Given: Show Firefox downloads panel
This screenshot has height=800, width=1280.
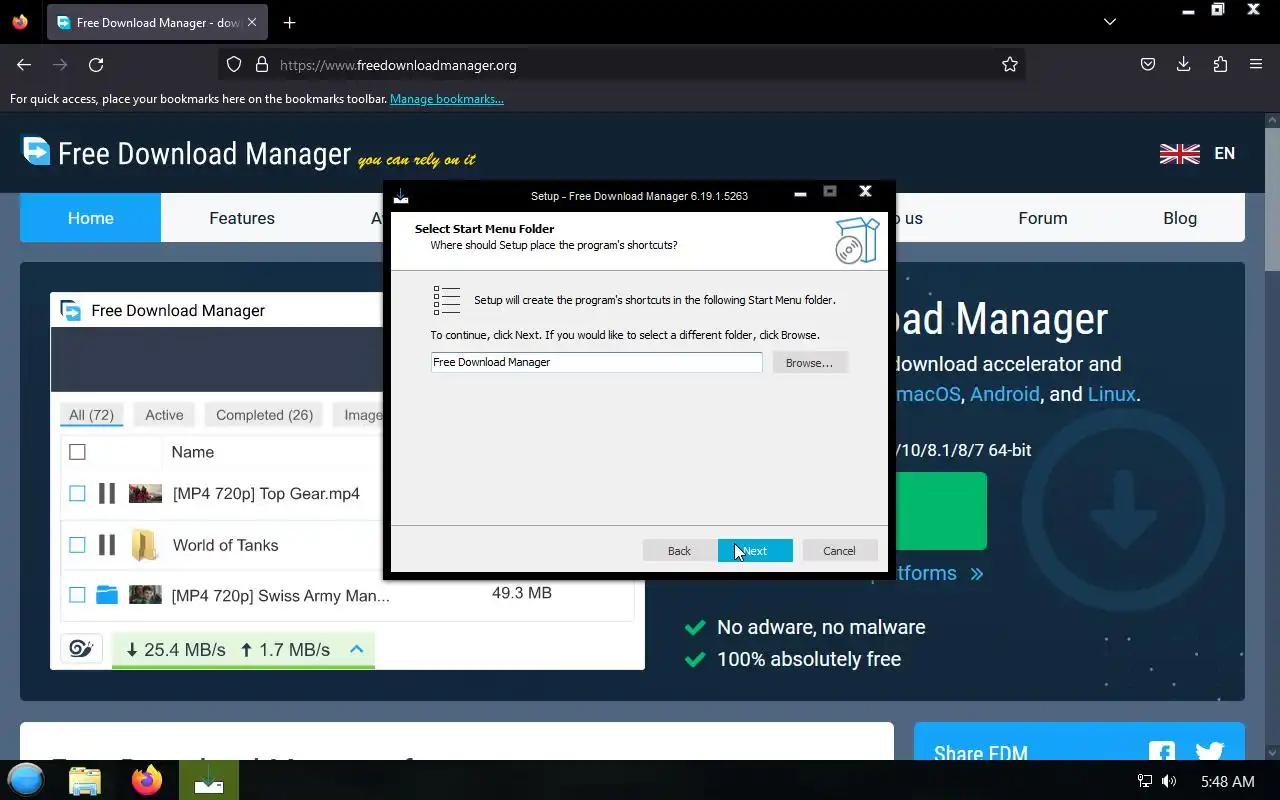Looking at the screenshot, I should (1184, 65).
